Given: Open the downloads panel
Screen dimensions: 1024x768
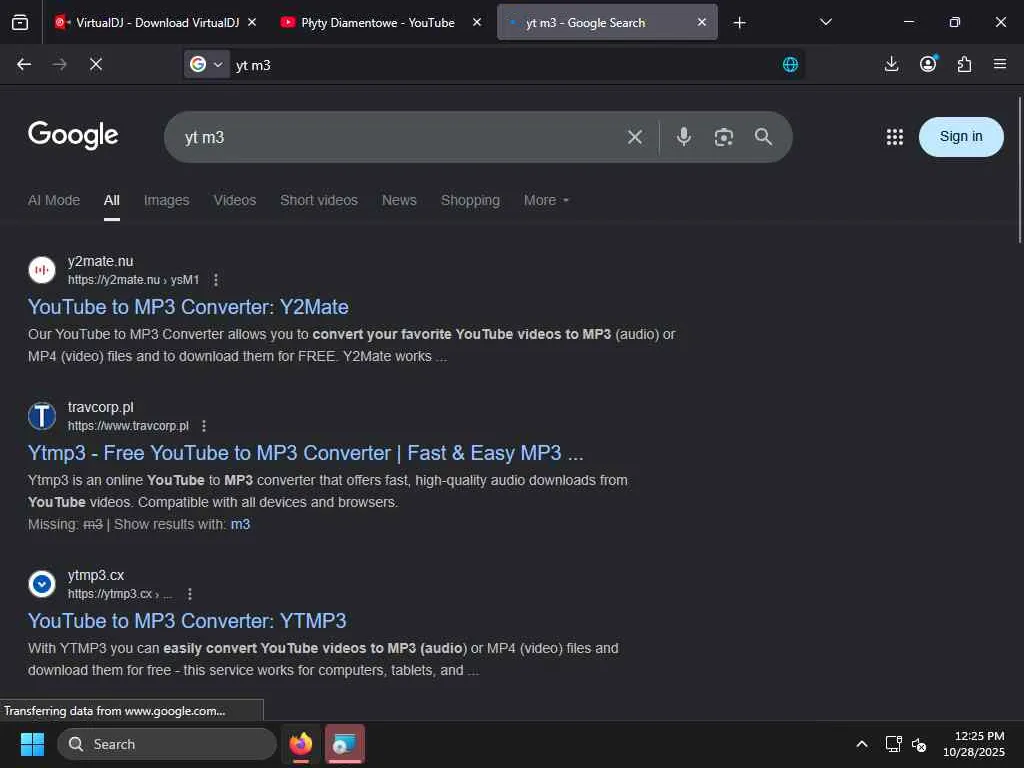Looking at the screenshot, I should (x=891, y=64).
